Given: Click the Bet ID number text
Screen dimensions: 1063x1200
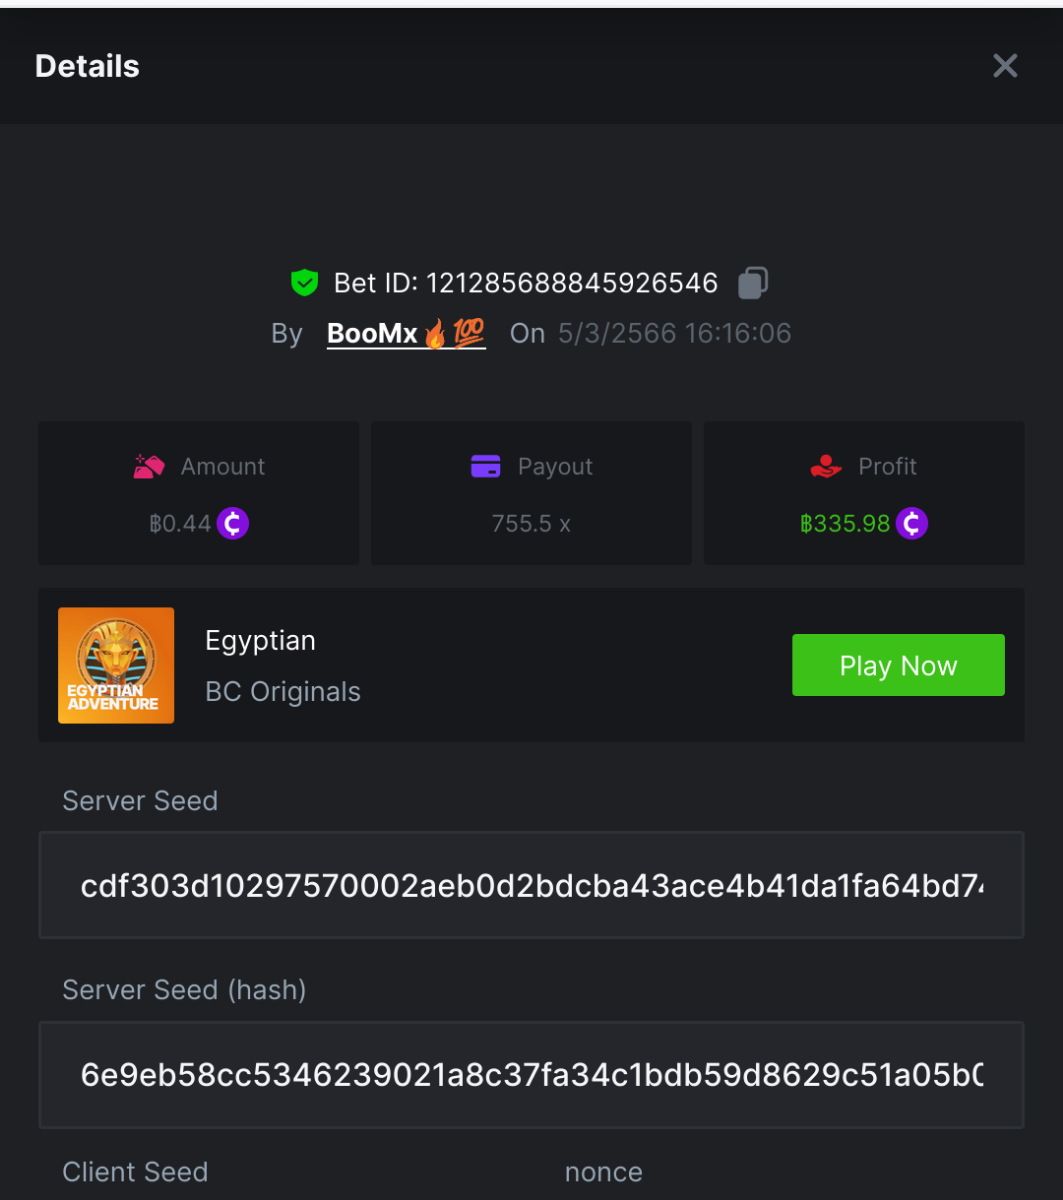Looking at the screenshot, I should click(572, 283).
